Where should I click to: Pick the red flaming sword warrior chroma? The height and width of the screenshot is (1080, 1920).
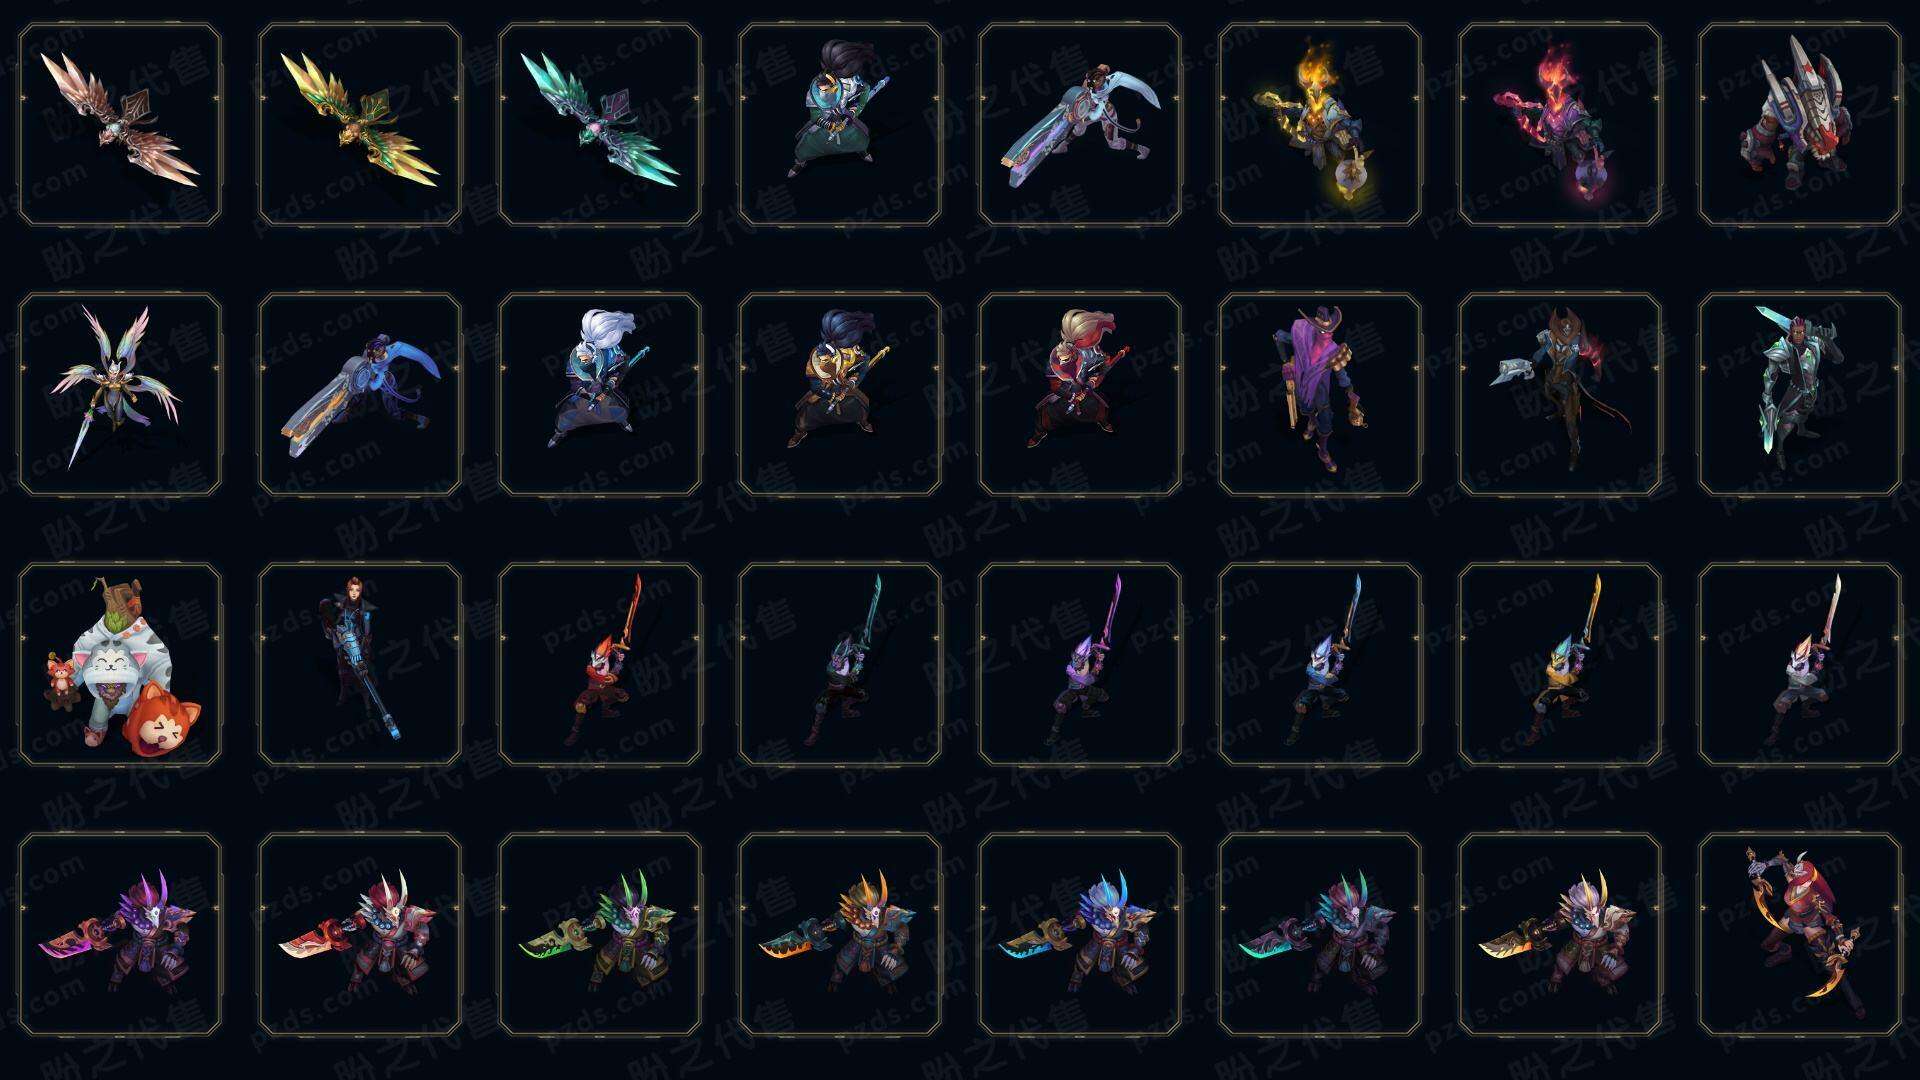pos(600,664)
